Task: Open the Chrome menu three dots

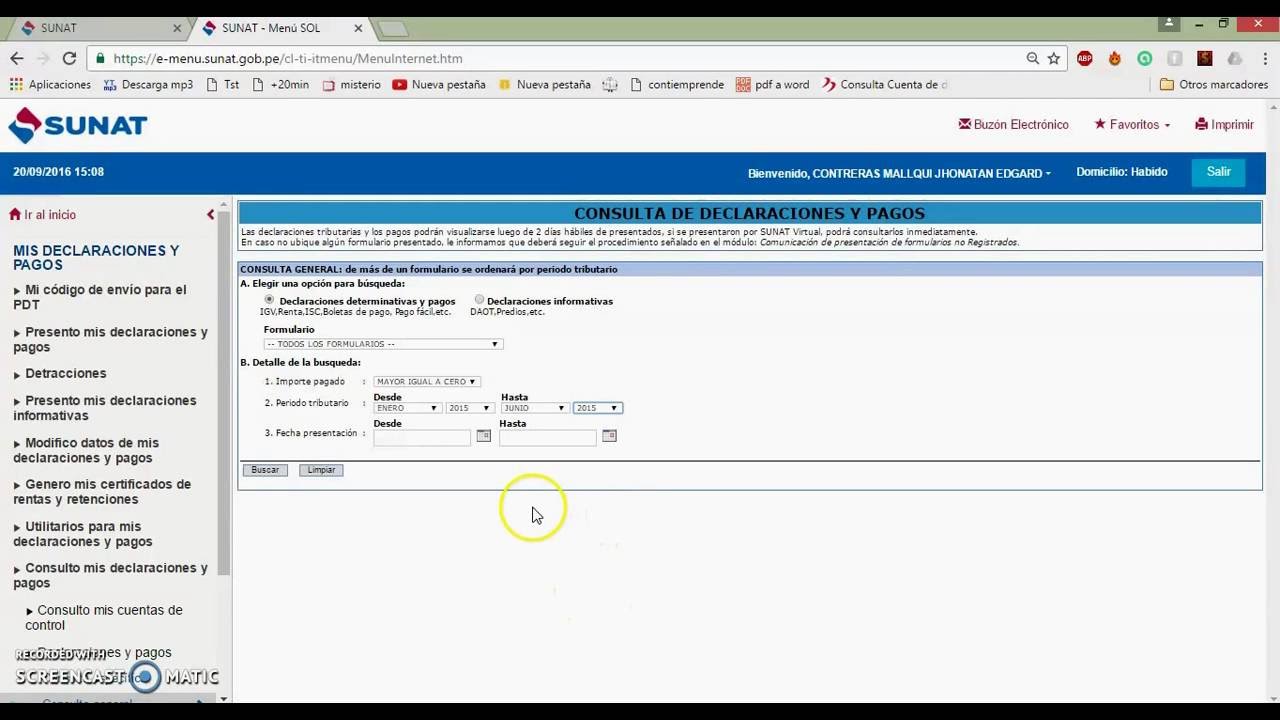Action: coord(1264,59)
